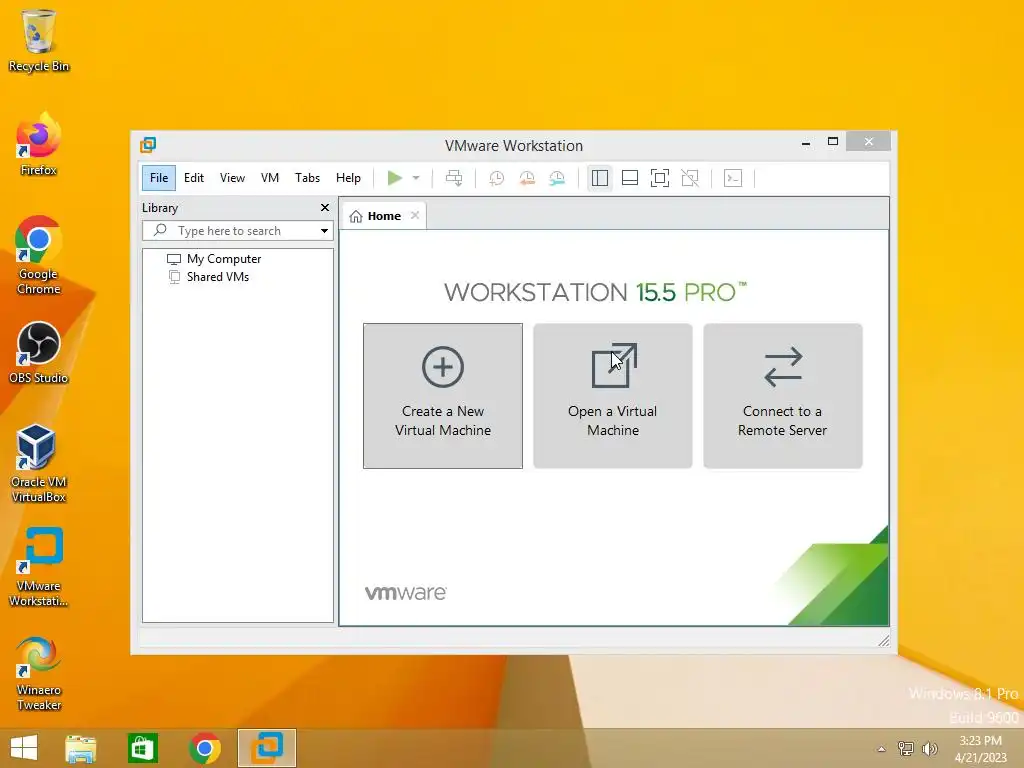
Task: Open the Tabs menu
Action: pos(307,178)
